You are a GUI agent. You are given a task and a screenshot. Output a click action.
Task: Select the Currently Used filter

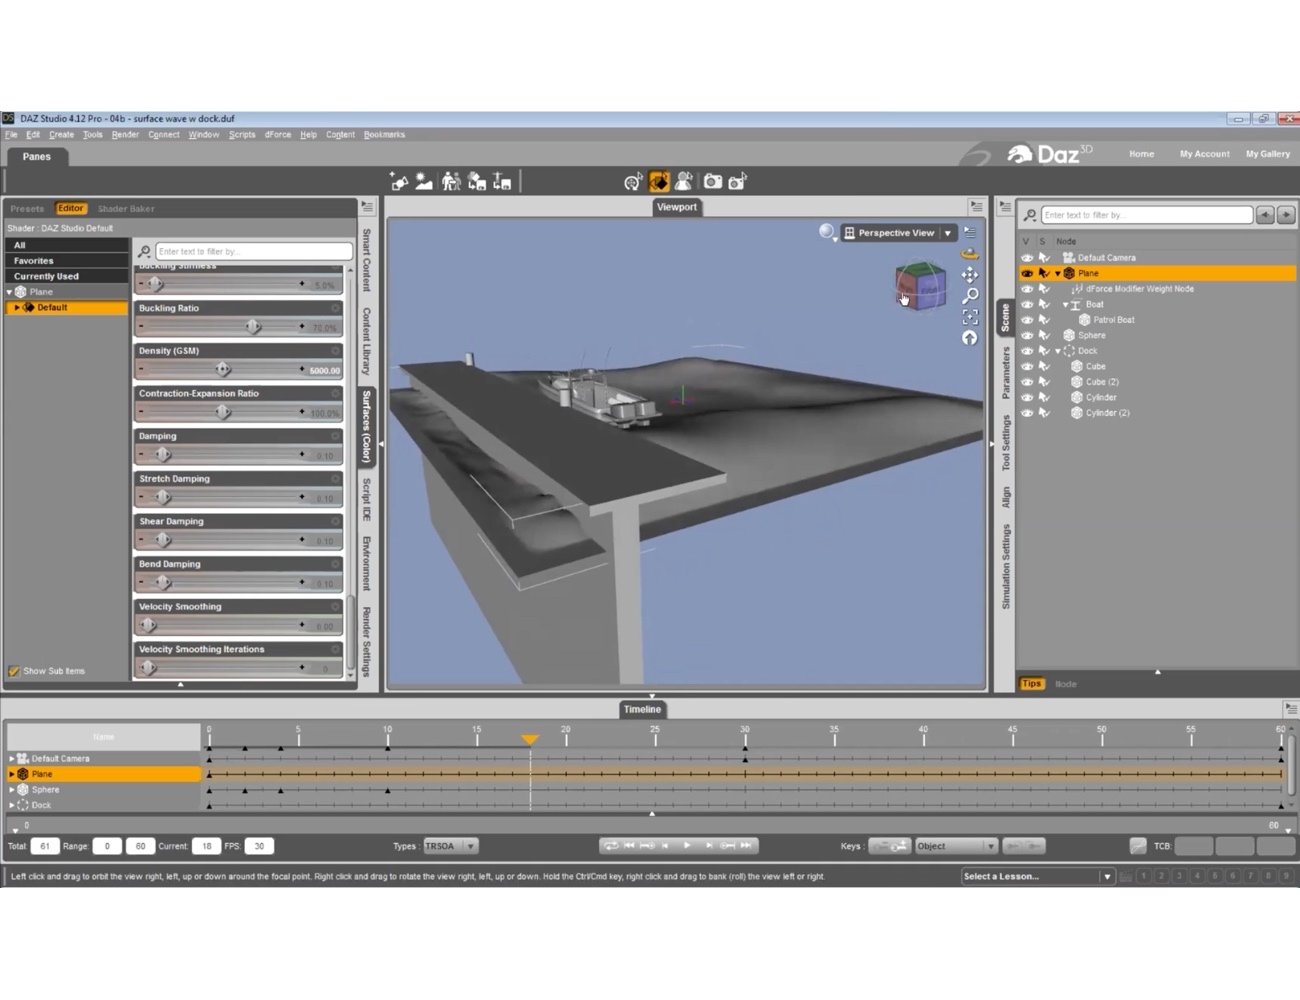coord(67,276)
